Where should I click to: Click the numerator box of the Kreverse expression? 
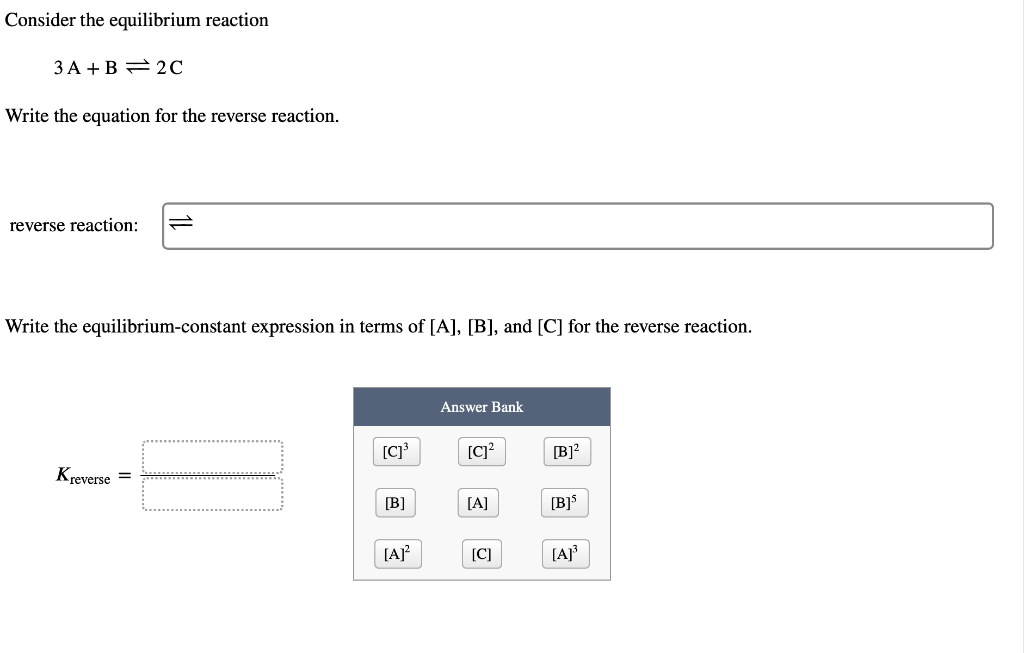pyautogui.click(x=212, y=457)
